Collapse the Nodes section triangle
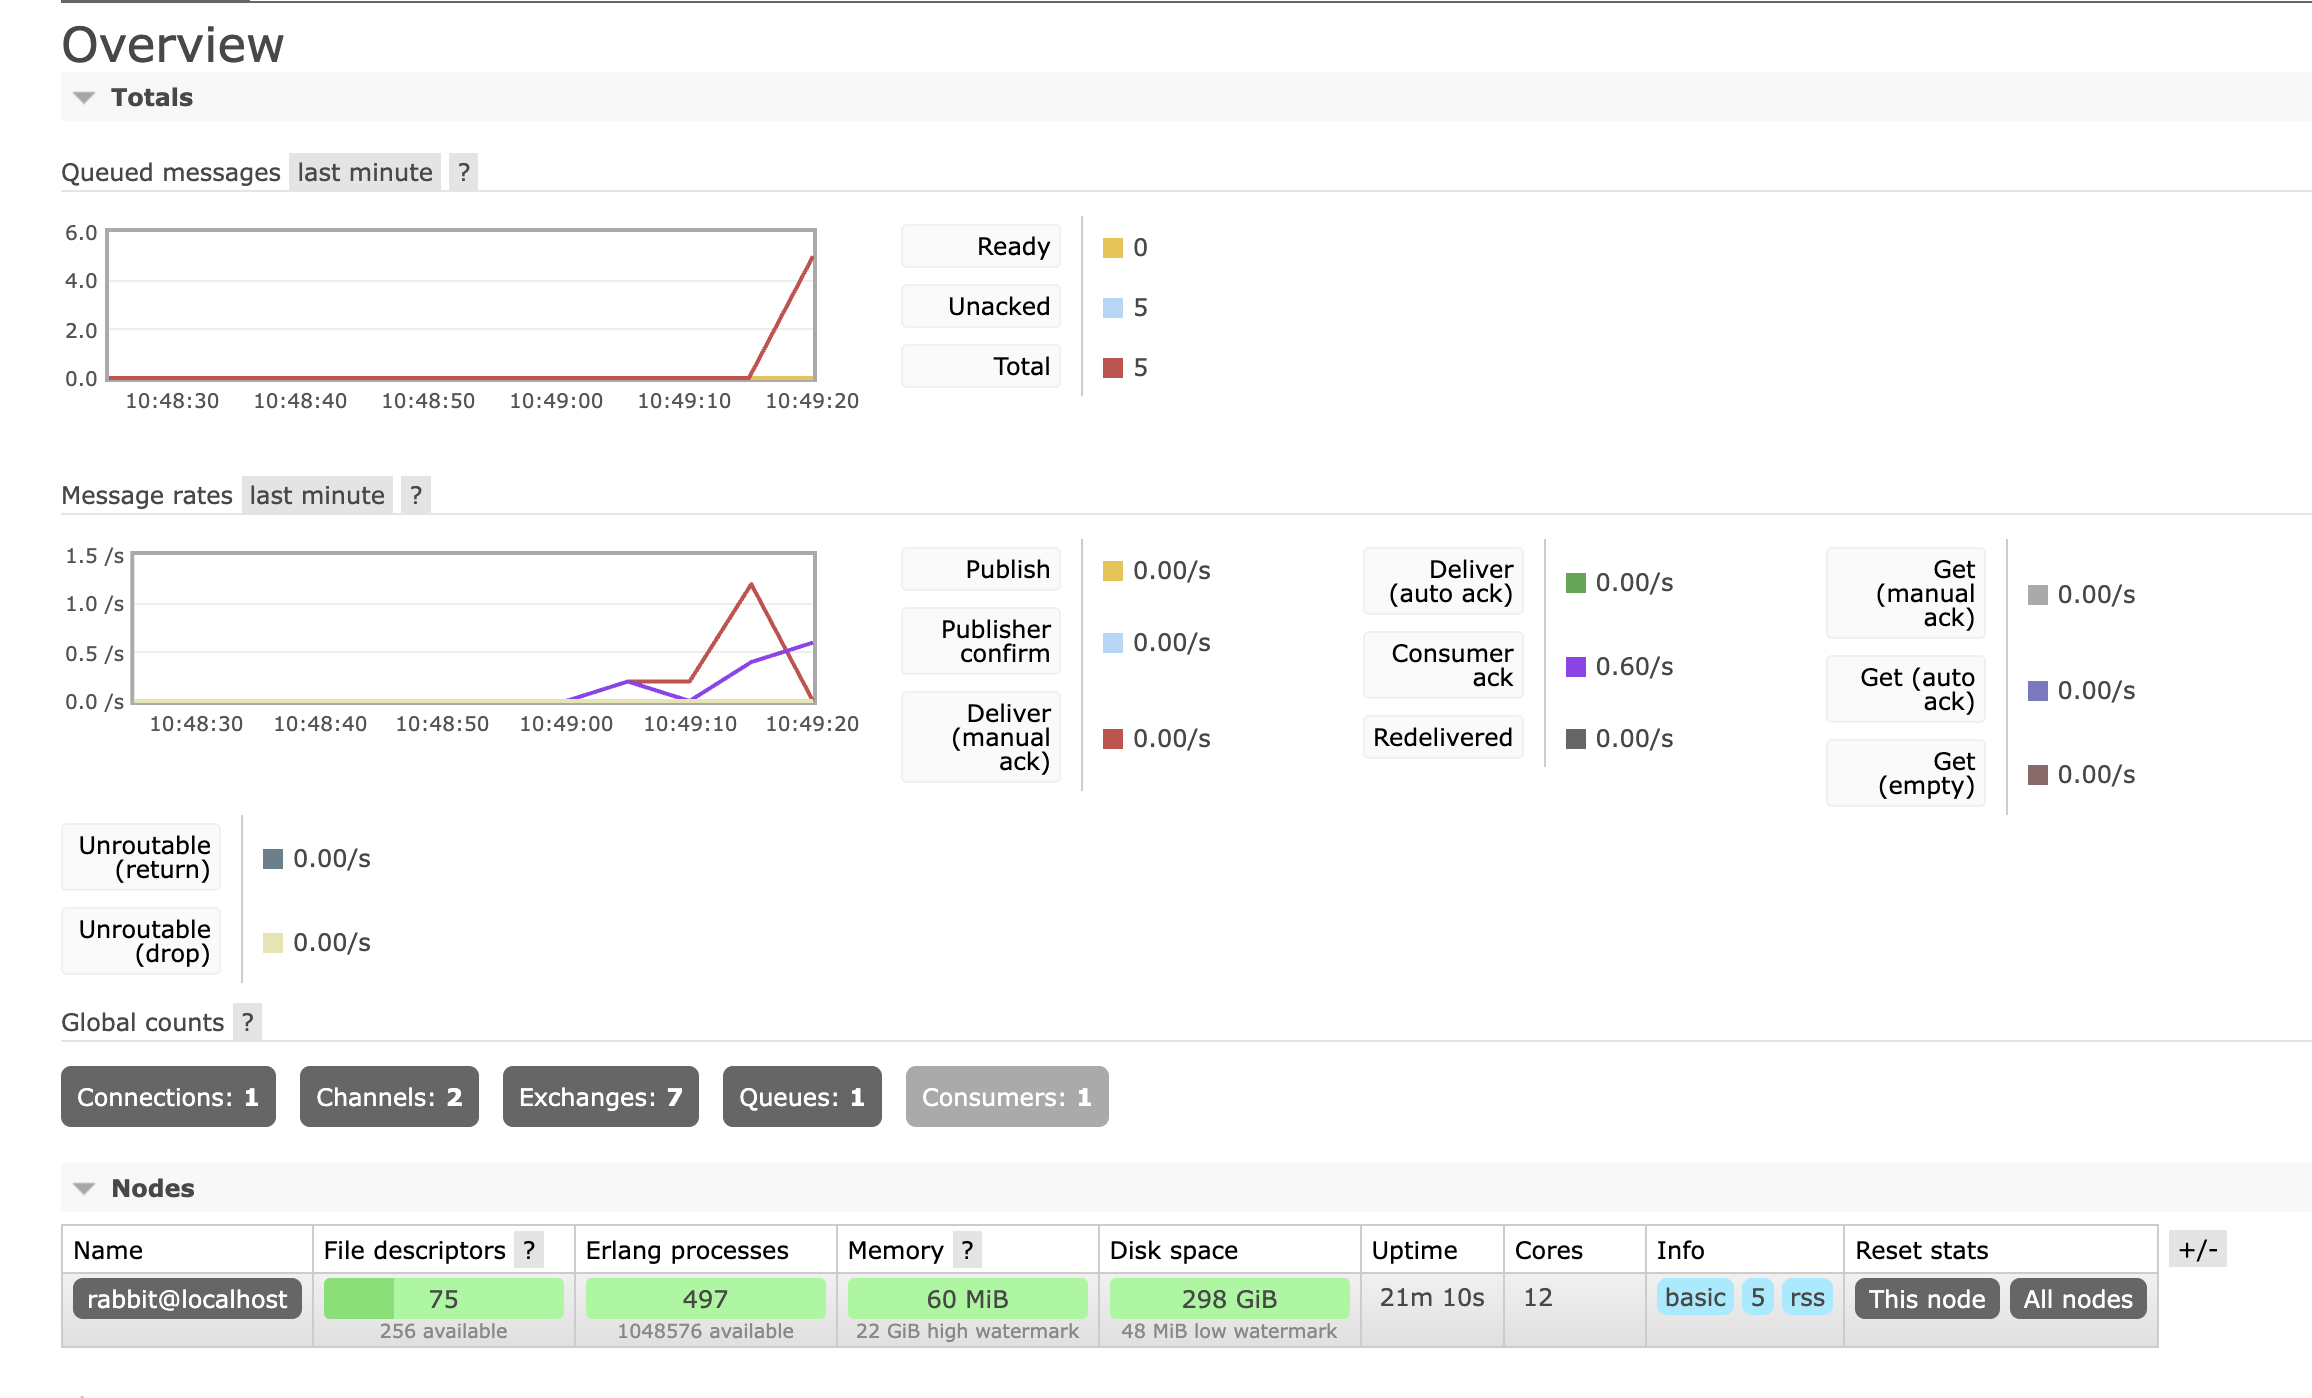Screen dimensions: 2312x1398 [84, 1188]
